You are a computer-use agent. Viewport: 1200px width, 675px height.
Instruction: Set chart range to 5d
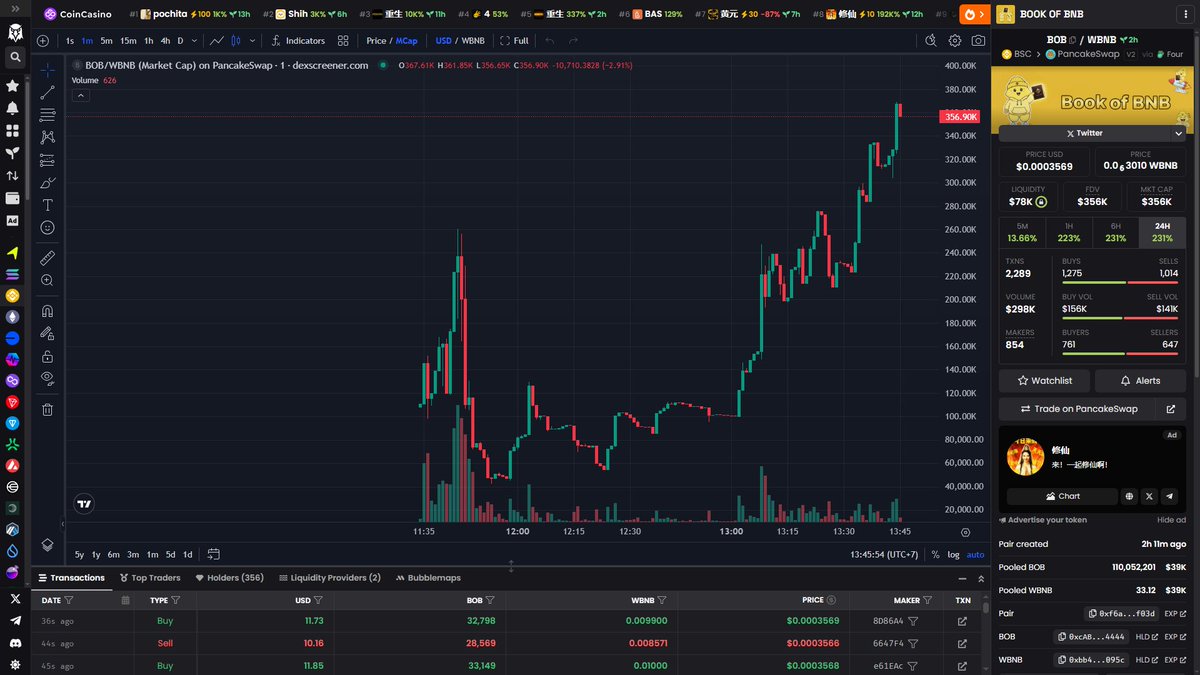[171, 554]
